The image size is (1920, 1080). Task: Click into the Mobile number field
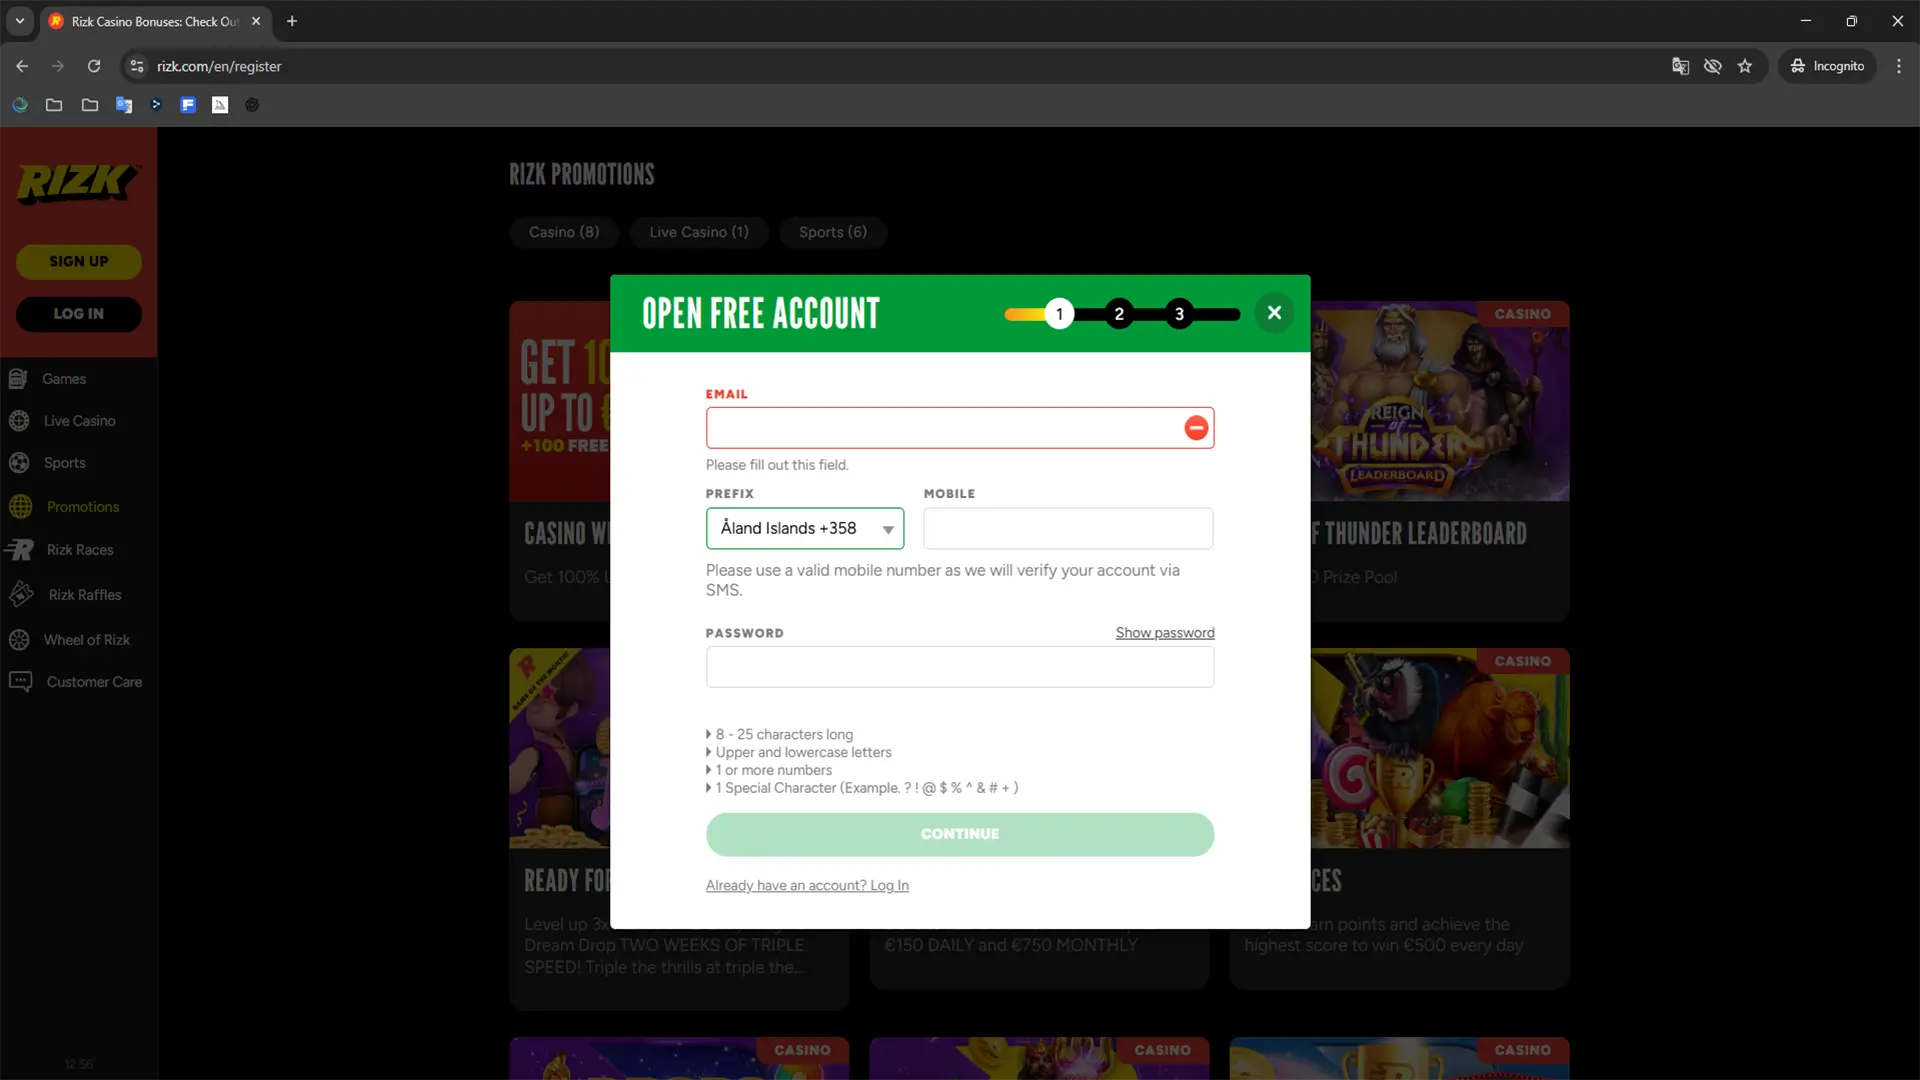1067,528
